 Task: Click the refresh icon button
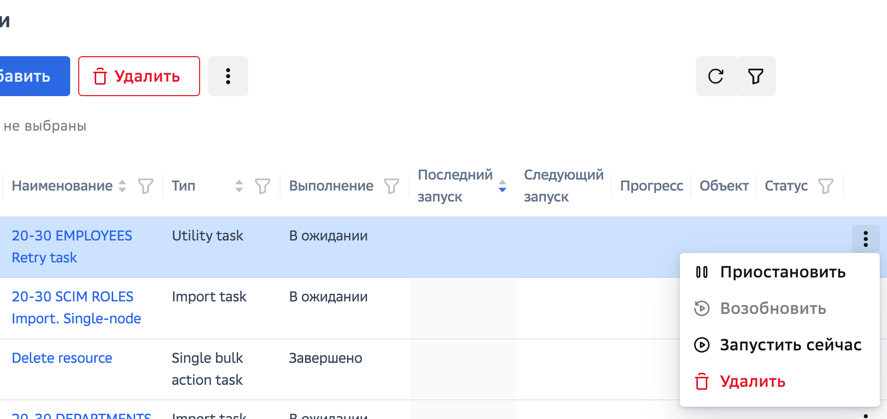click(x=716, y=76)
